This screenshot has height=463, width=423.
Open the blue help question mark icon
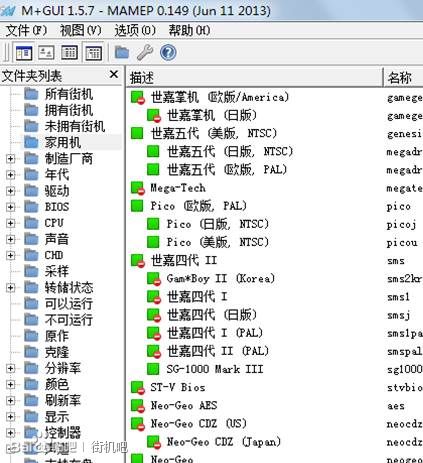click(168, 52)
